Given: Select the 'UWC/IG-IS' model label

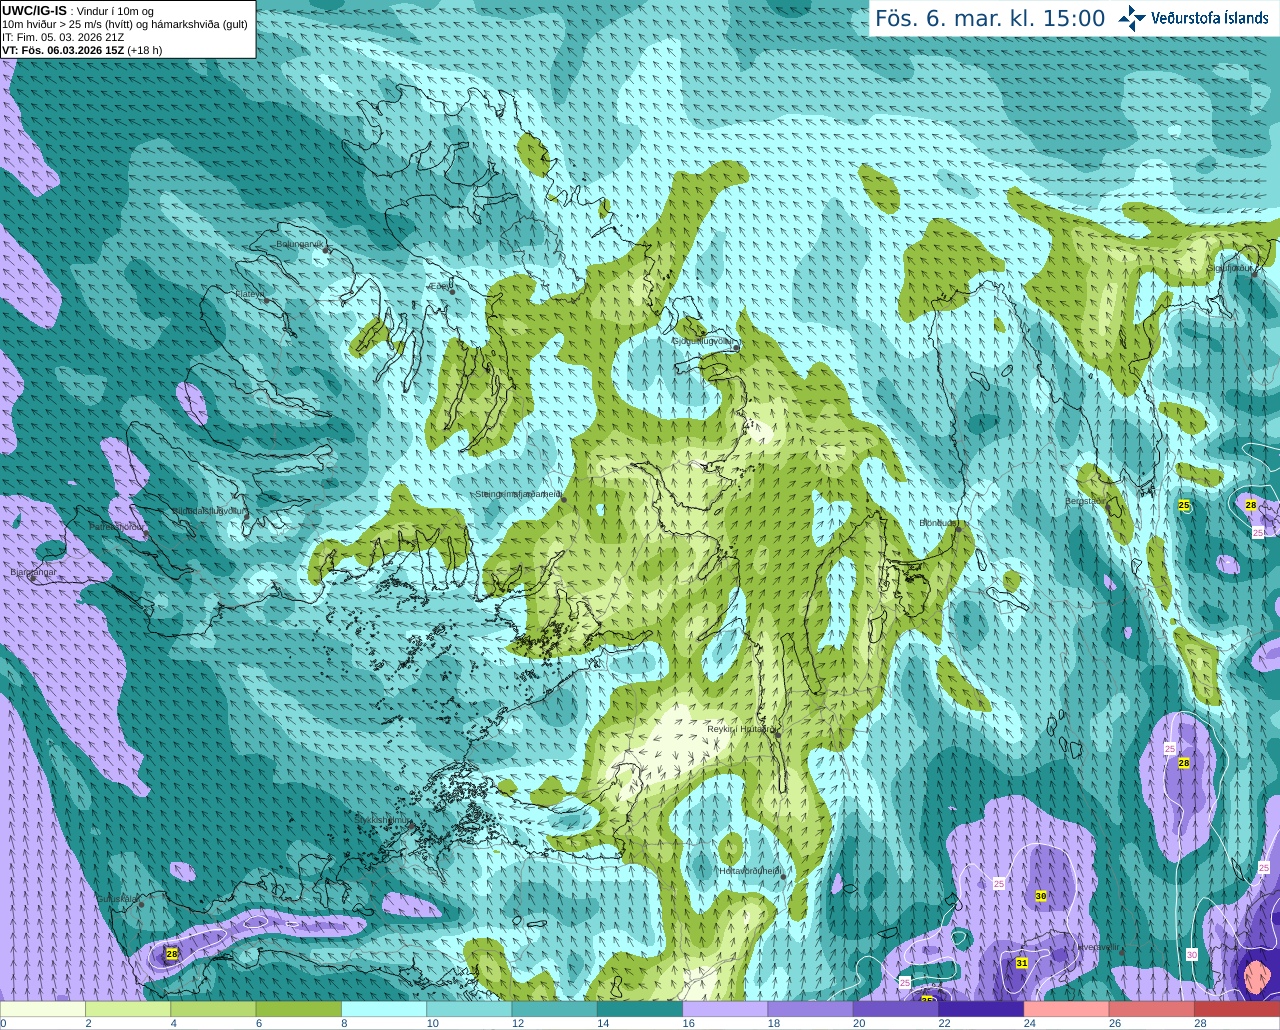Looking at the screenshot, I should point(35,10).
